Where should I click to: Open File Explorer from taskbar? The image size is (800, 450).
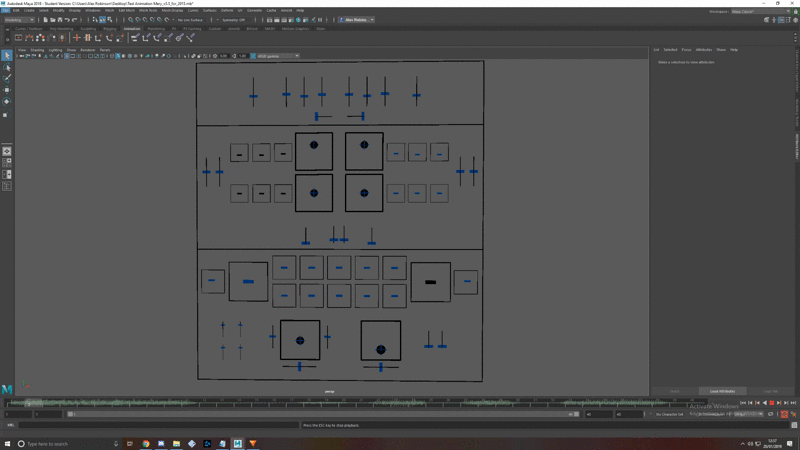pos(176,444)
